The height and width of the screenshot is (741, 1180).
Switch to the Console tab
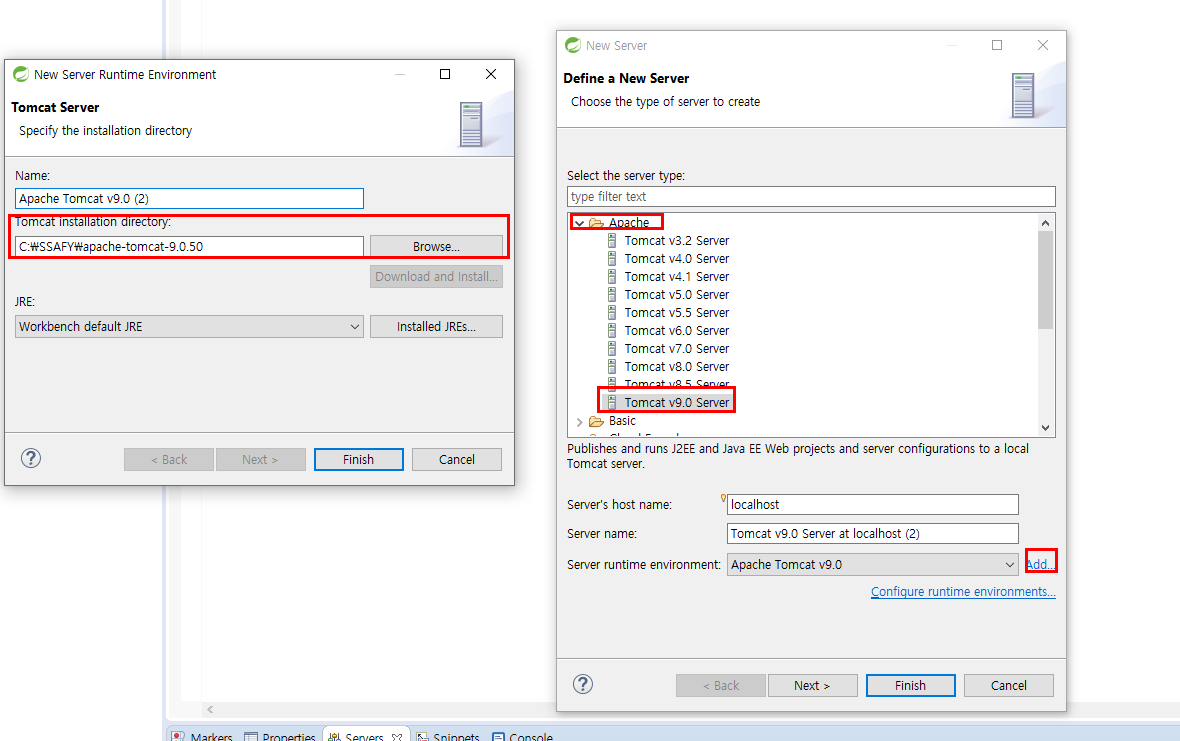pyautogui.click(x=523, y=736)
